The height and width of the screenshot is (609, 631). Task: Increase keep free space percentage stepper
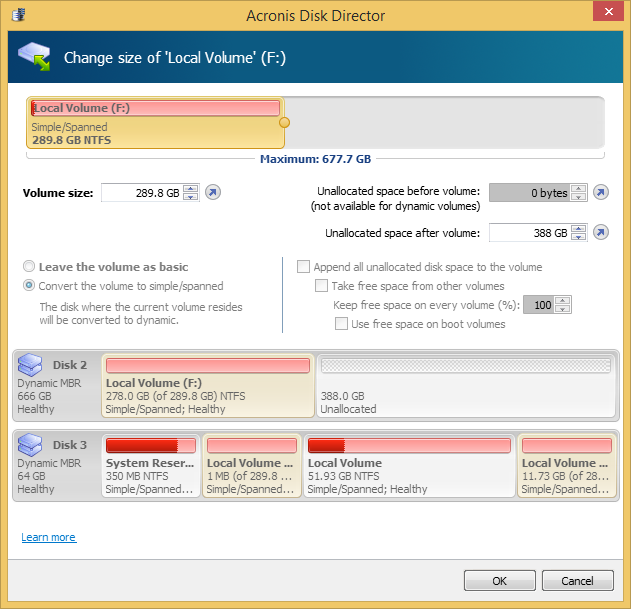pos(563,301)
